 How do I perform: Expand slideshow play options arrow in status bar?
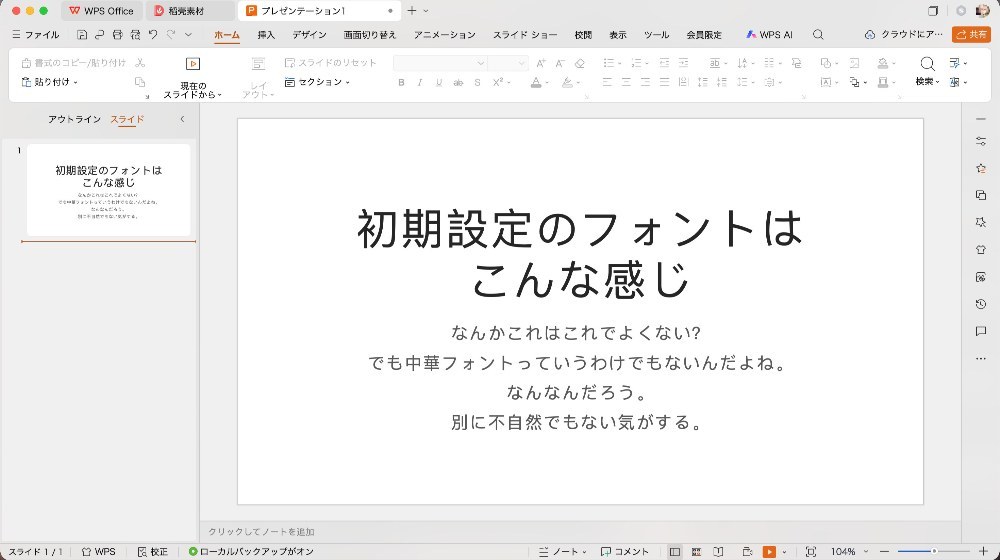point(784,552)
